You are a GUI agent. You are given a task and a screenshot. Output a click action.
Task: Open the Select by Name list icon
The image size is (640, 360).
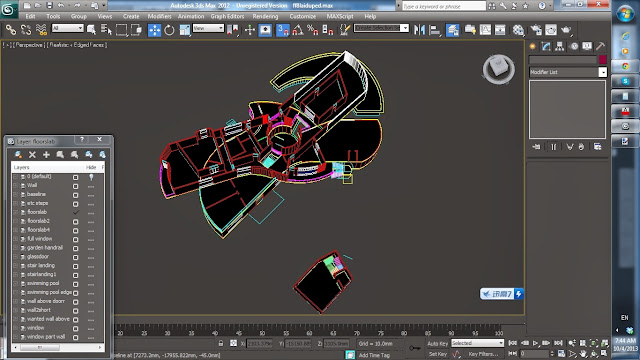(x=106, y=30)
